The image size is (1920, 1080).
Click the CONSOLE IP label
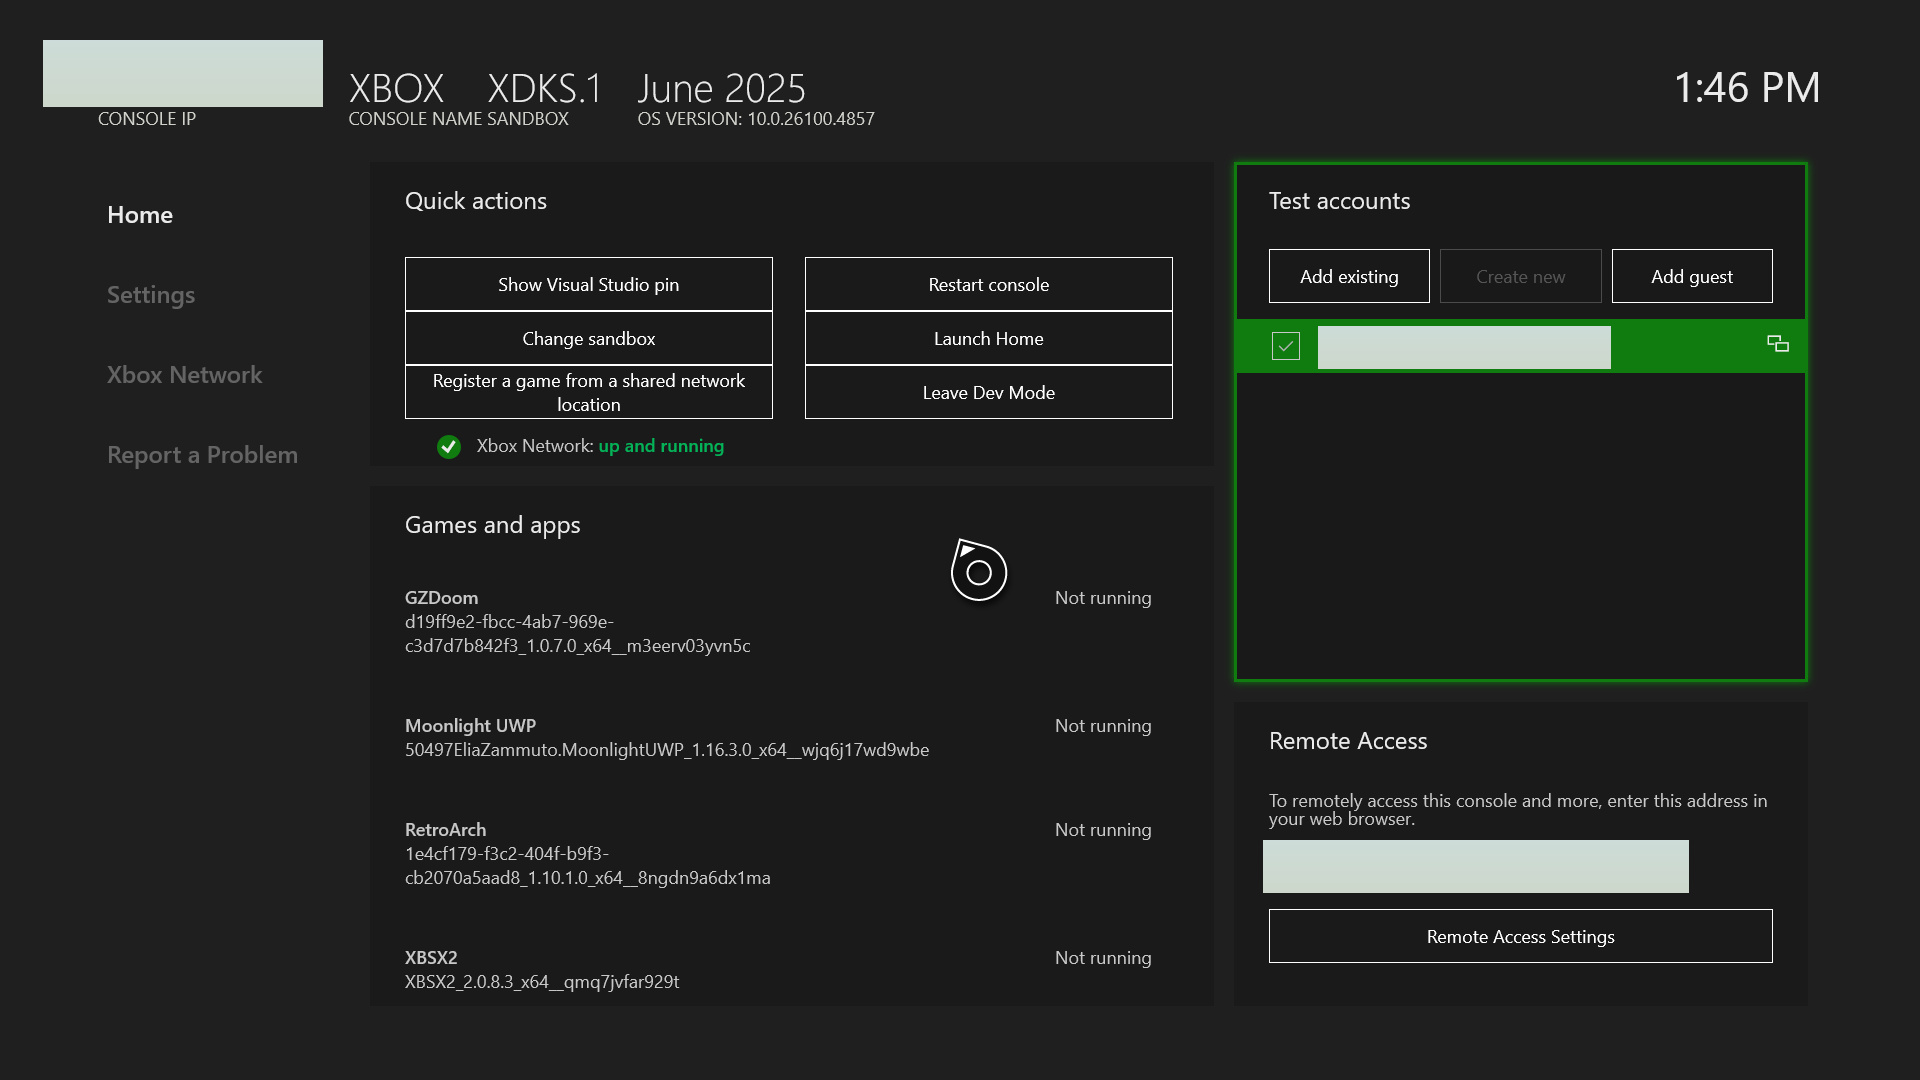click(x=147, y=119)
